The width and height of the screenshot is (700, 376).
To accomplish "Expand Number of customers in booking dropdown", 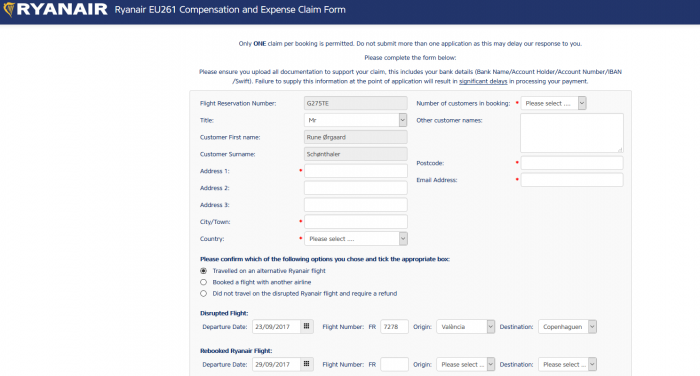I will tap(553, 103).
